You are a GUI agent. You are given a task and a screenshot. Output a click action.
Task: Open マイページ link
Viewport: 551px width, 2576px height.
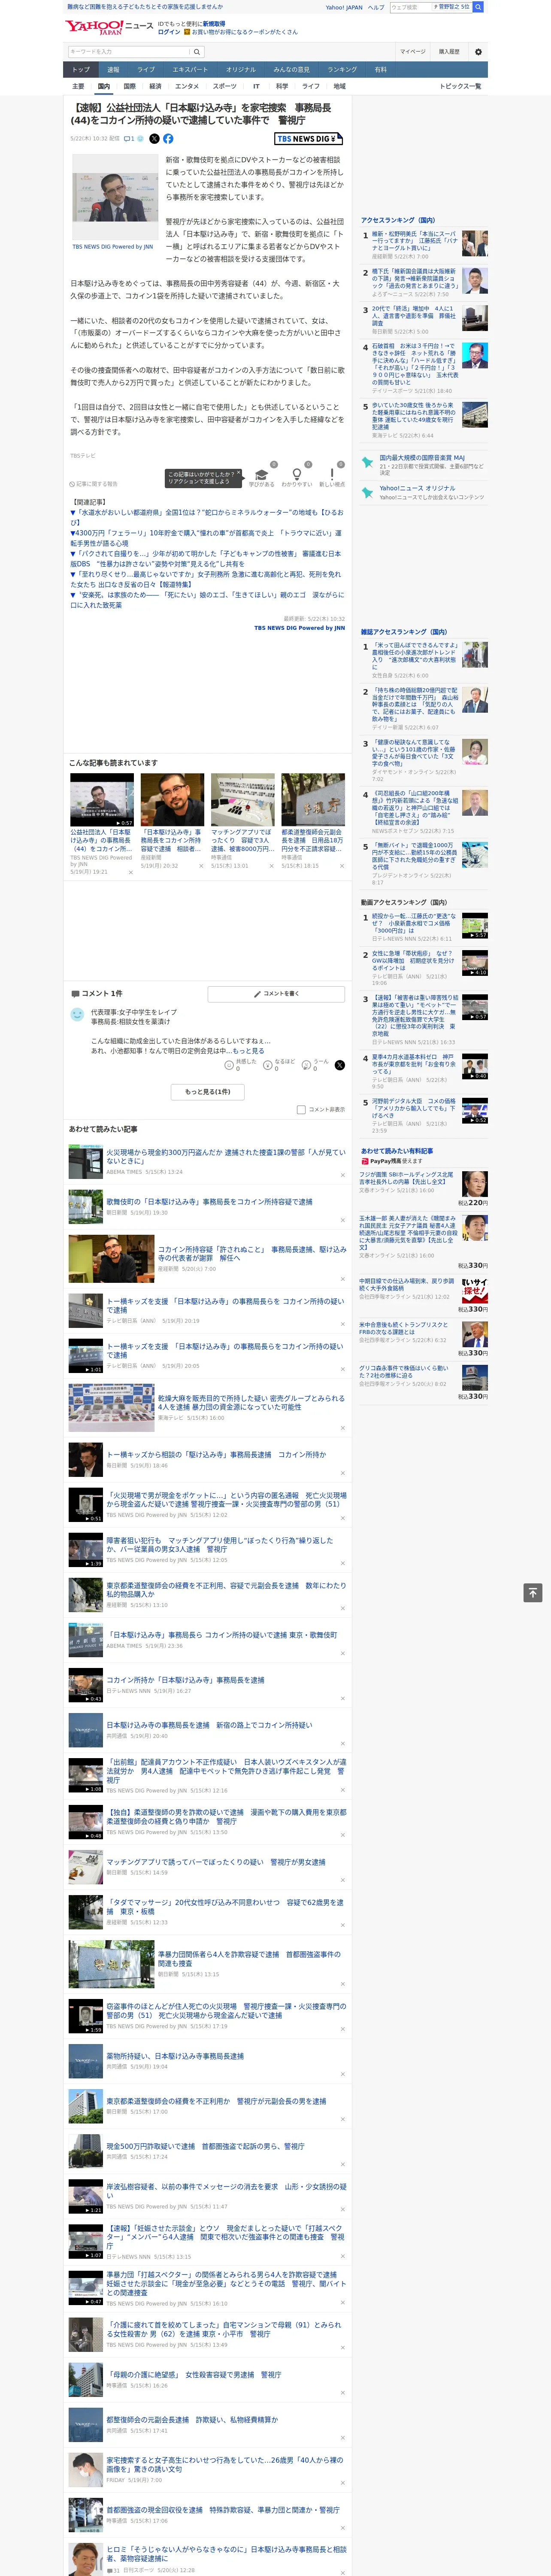tap(412, 51)
